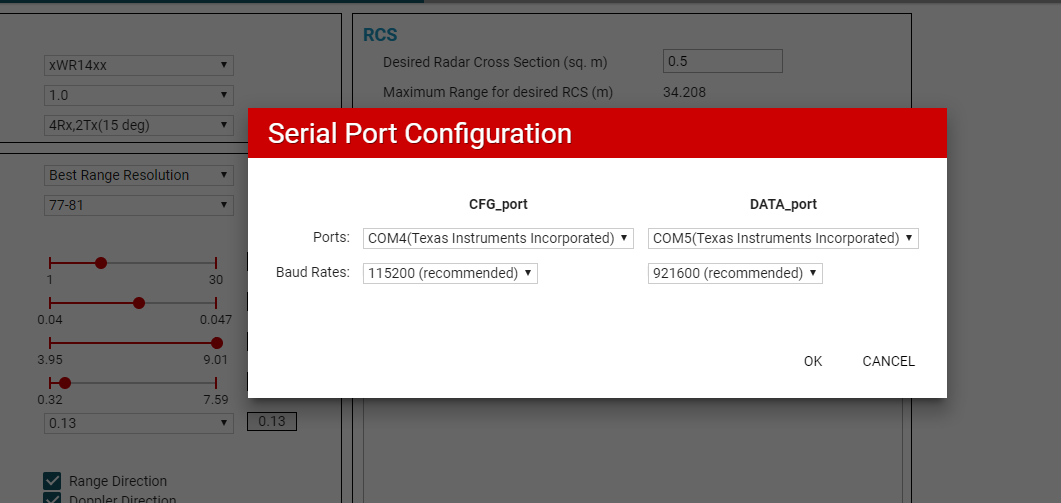
Task: Open the 0.13 value dropdown below sliders
Action: (x=139, y=423)
